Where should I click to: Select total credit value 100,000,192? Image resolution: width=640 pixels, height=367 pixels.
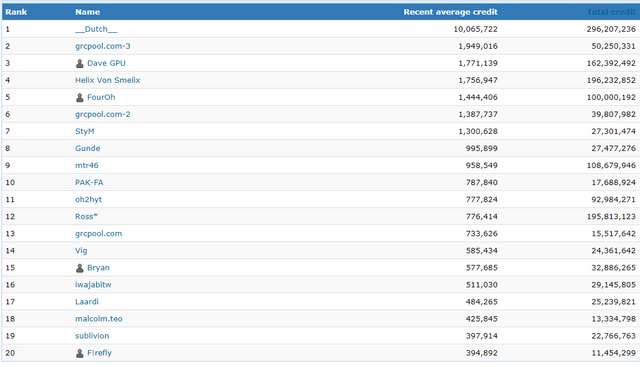point(611,98)
